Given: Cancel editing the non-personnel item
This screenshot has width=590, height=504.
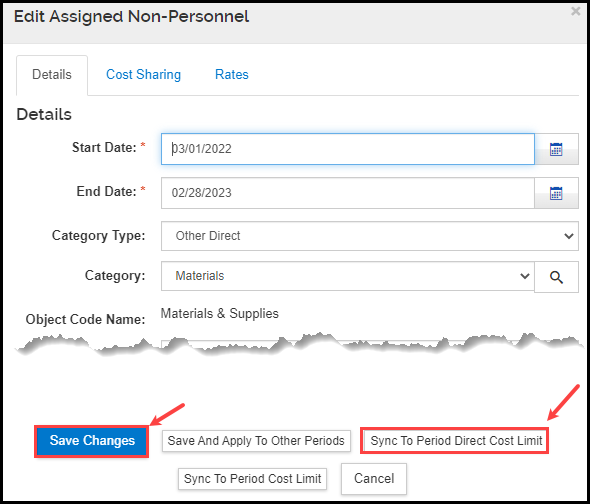Looking at the screenshot, I should pyautogui.click(x=374, y=479).
